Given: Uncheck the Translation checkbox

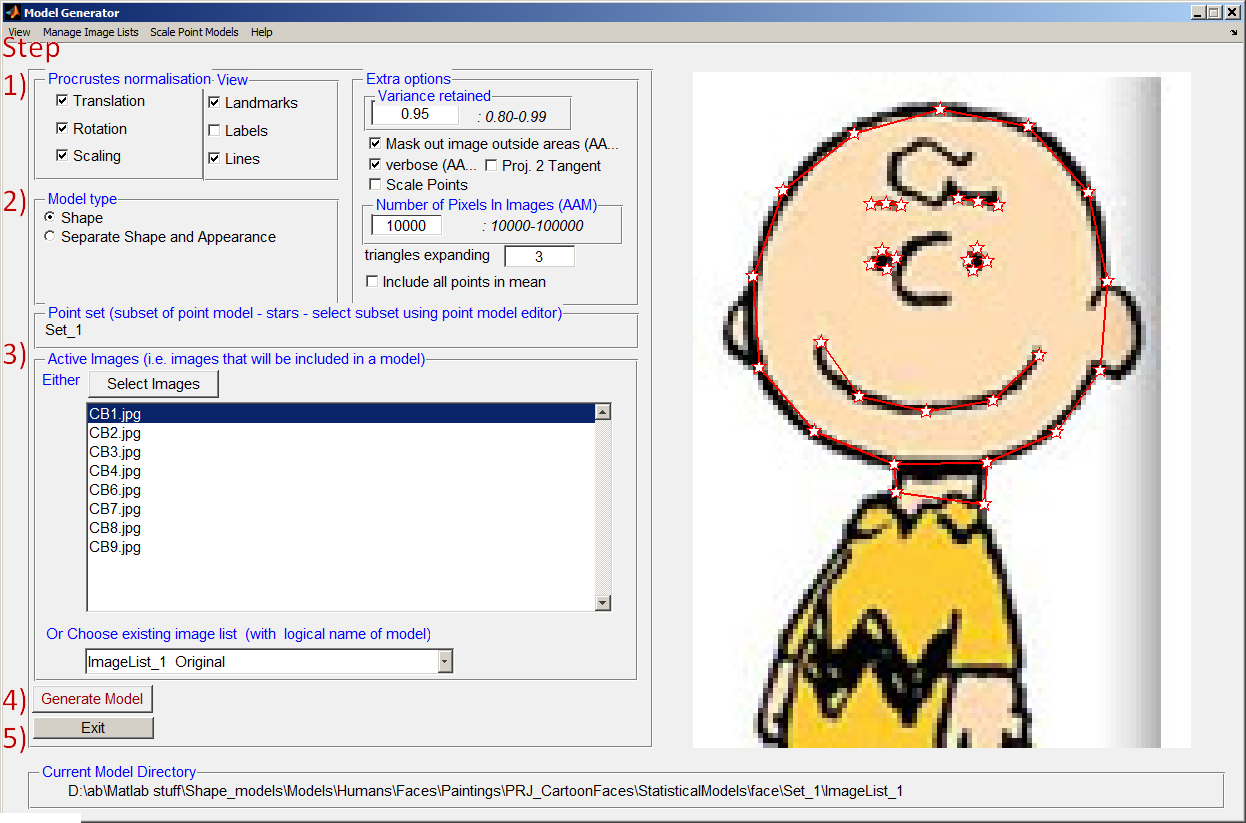Looking at the screenshot, I should (x=63, y=101).
